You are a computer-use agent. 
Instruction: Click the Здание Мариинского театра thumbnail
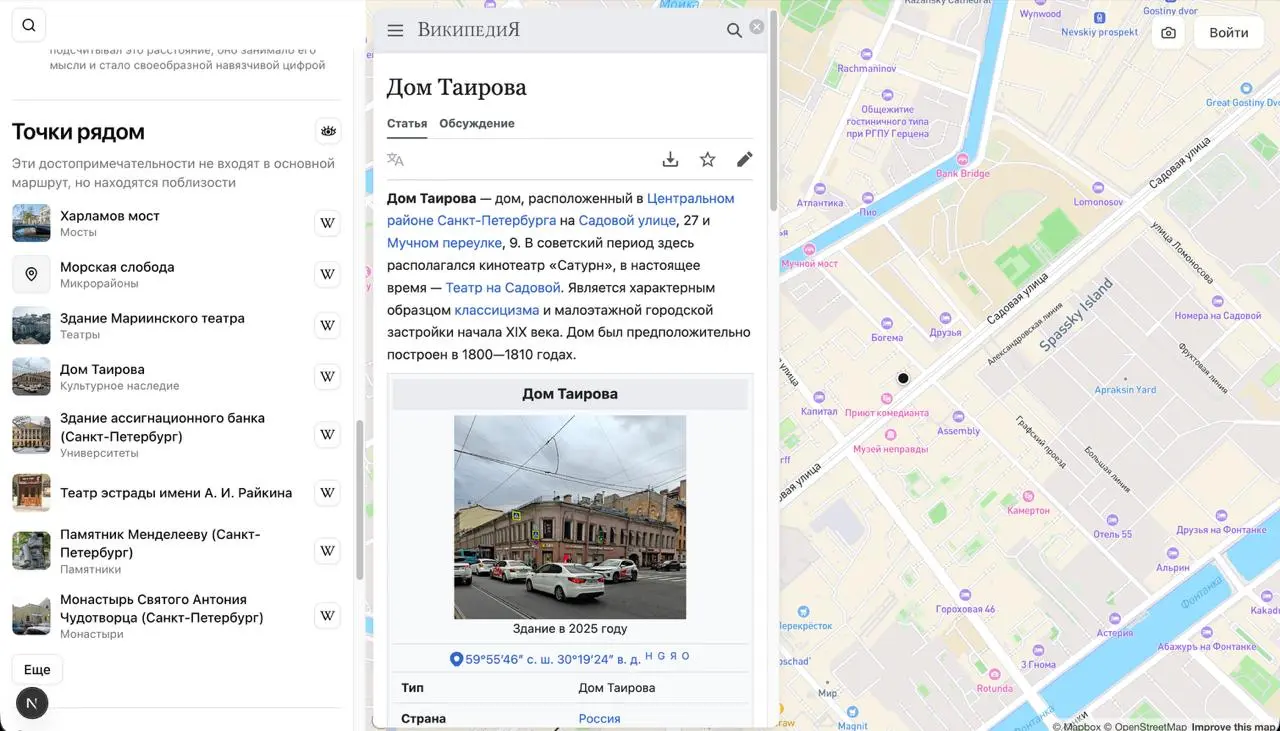31,325
